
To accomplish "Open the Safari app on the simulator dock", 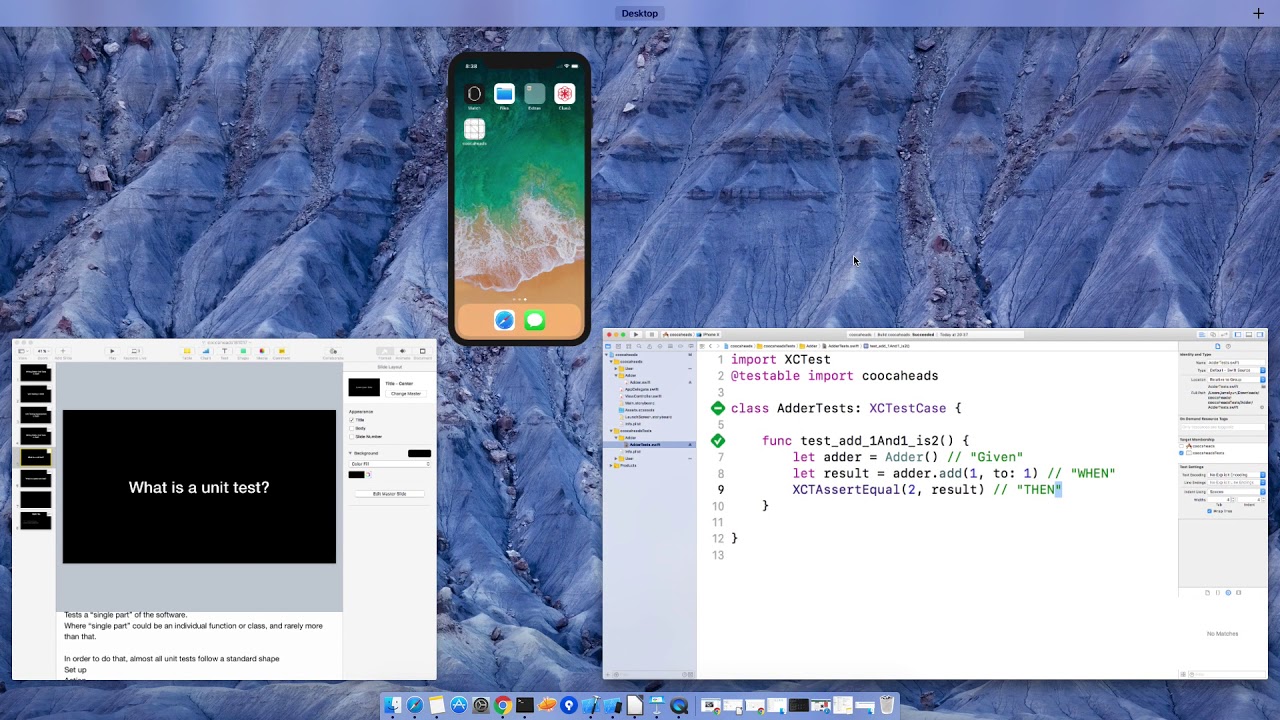I will coord(504,321).
